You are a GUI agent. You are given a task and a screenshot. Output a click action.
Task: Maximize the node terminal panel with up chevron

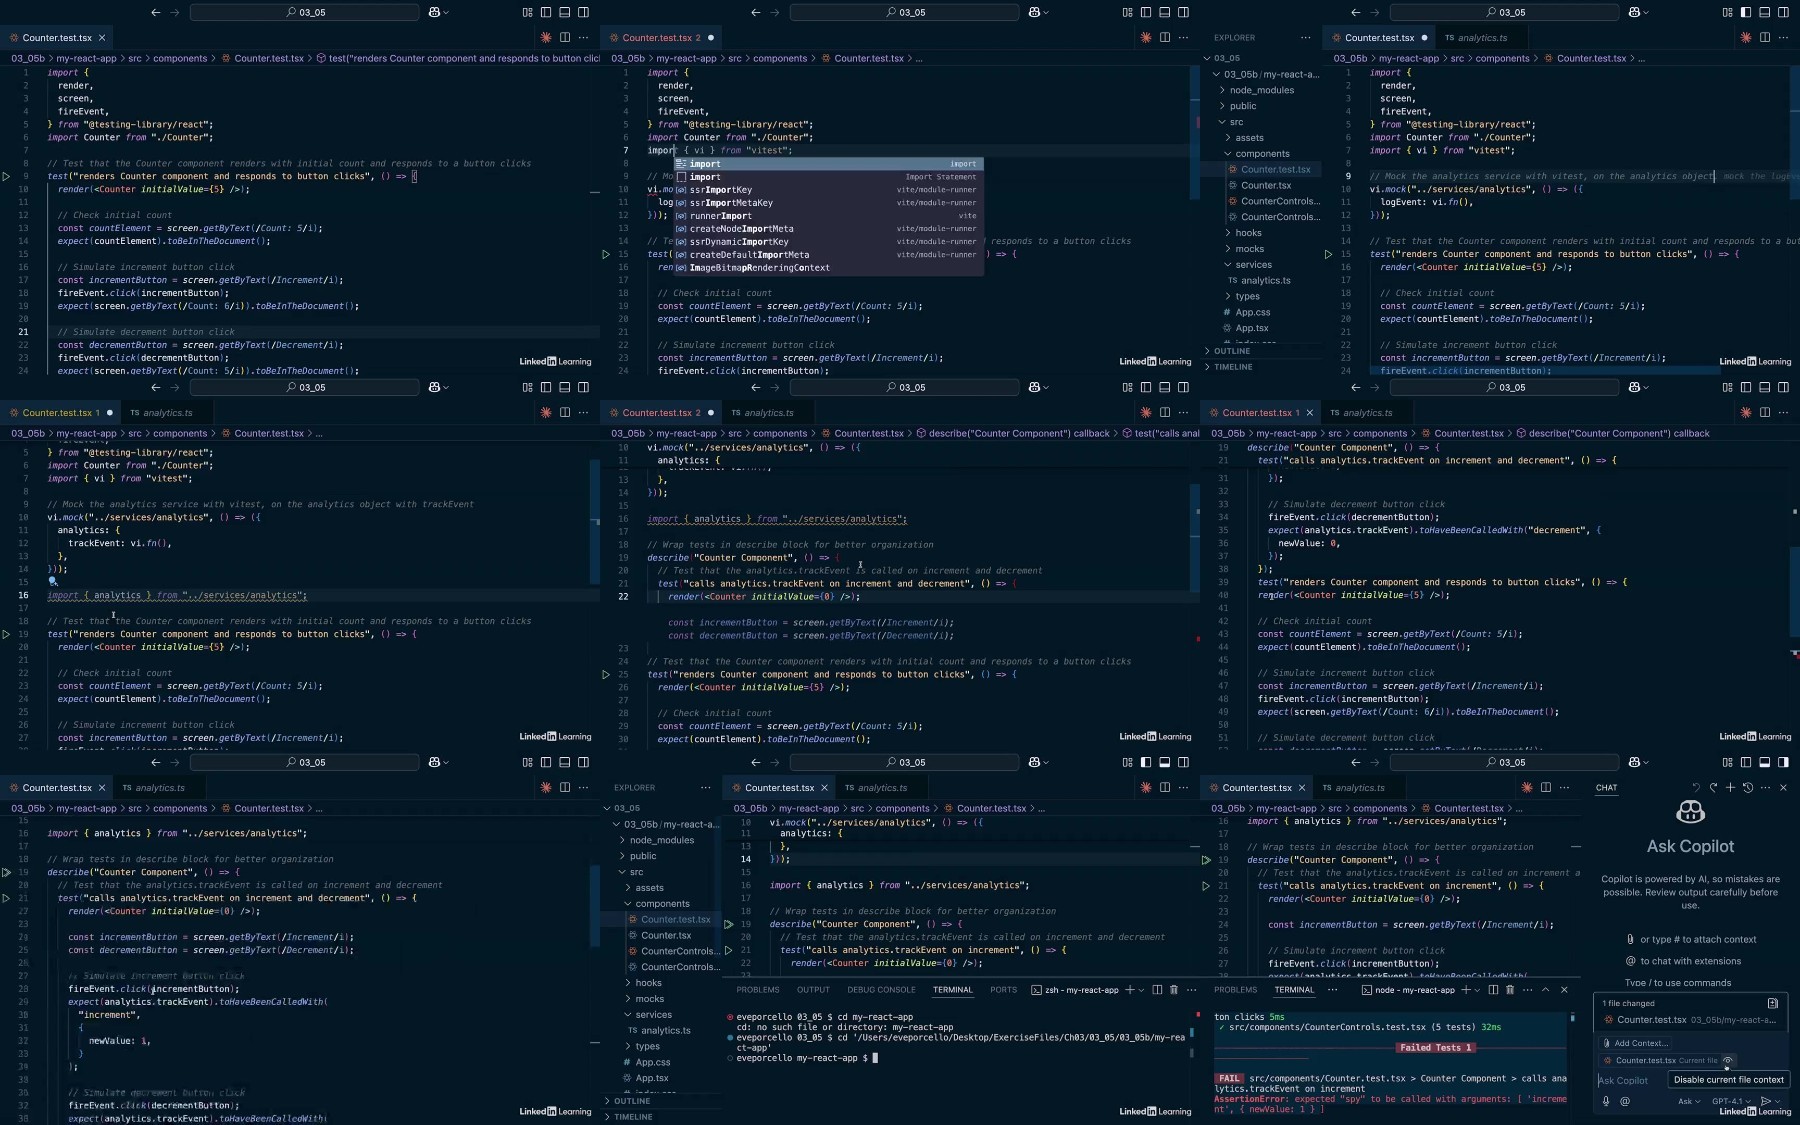point(1545,990)
